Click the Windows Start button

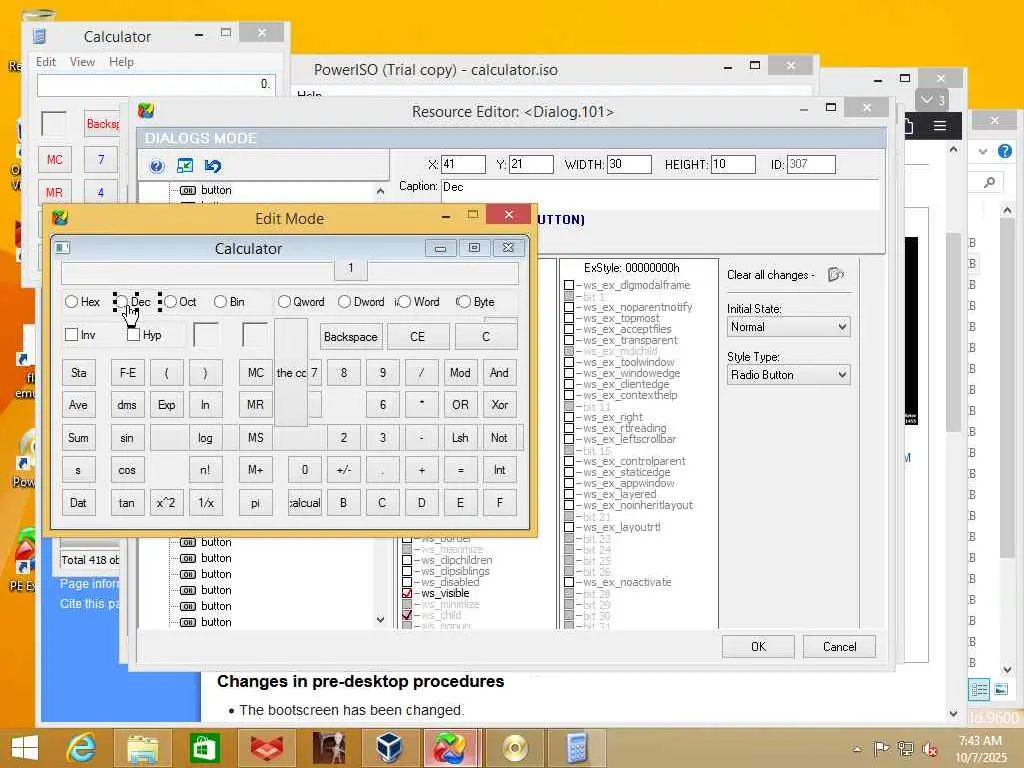[x=24, y=748]
